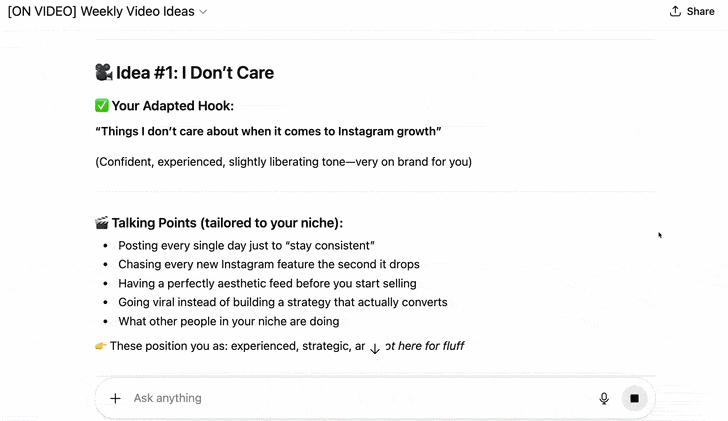The width and height of the screenshot is (728, 421).
Task: Click the movie camera emoji beside Idea #1
Action: click(103, 73)
